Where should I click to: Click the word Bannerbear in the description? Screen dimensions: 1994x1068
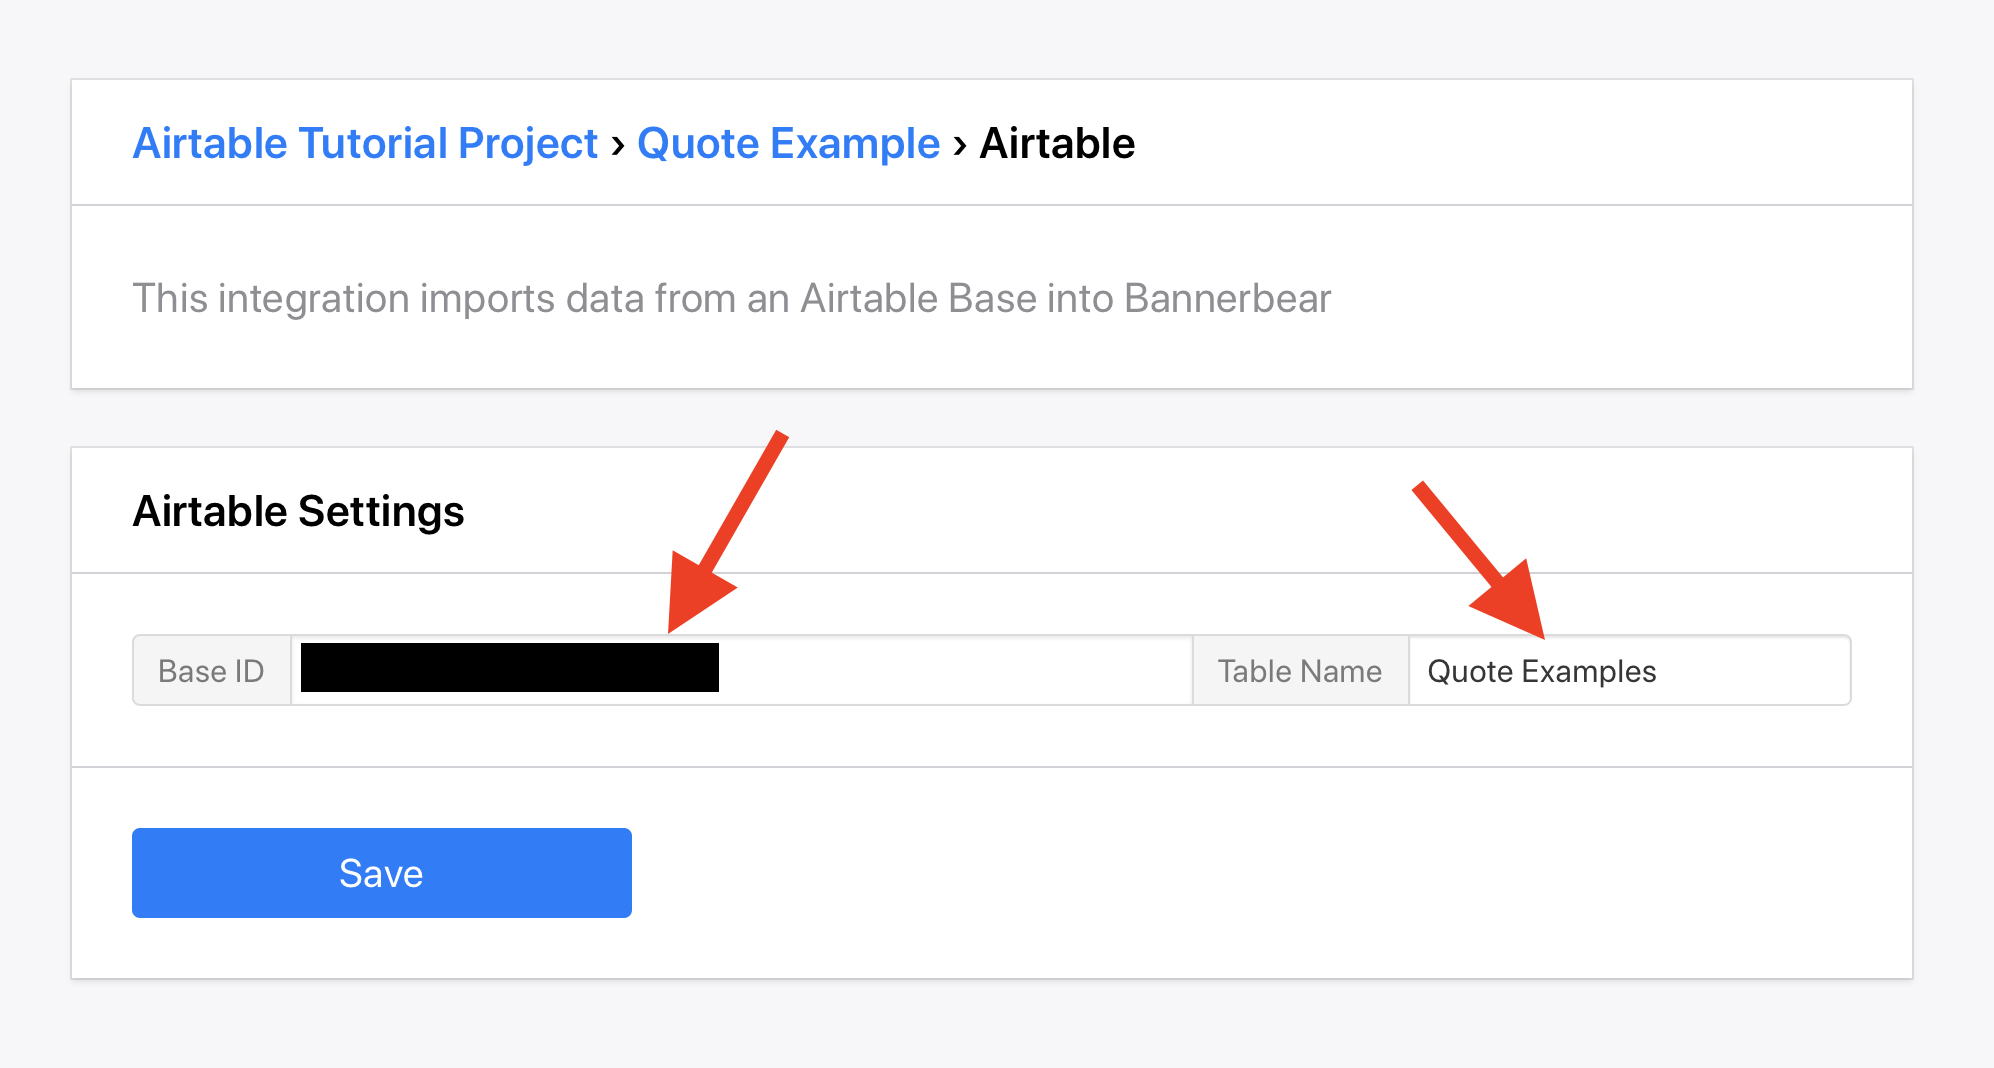1227,299
